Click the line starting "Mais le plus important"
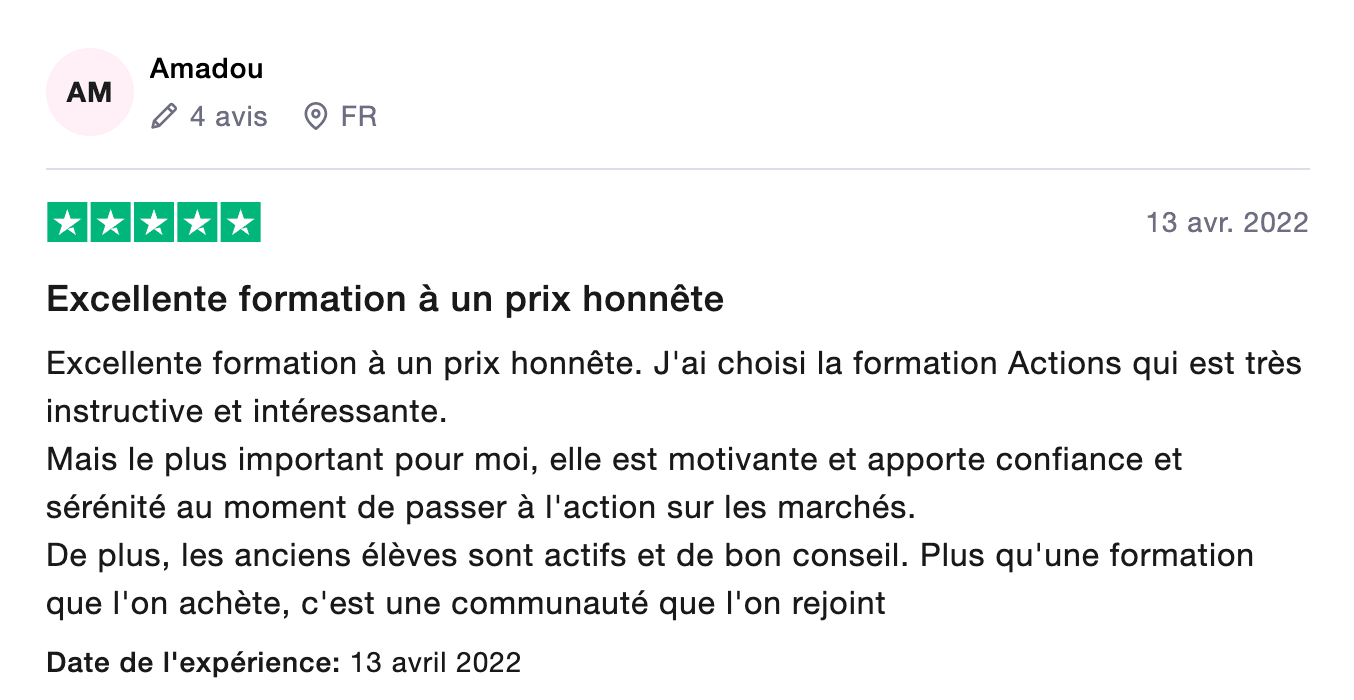Screen dimensions: 1354x700 [x=613, y=459]
